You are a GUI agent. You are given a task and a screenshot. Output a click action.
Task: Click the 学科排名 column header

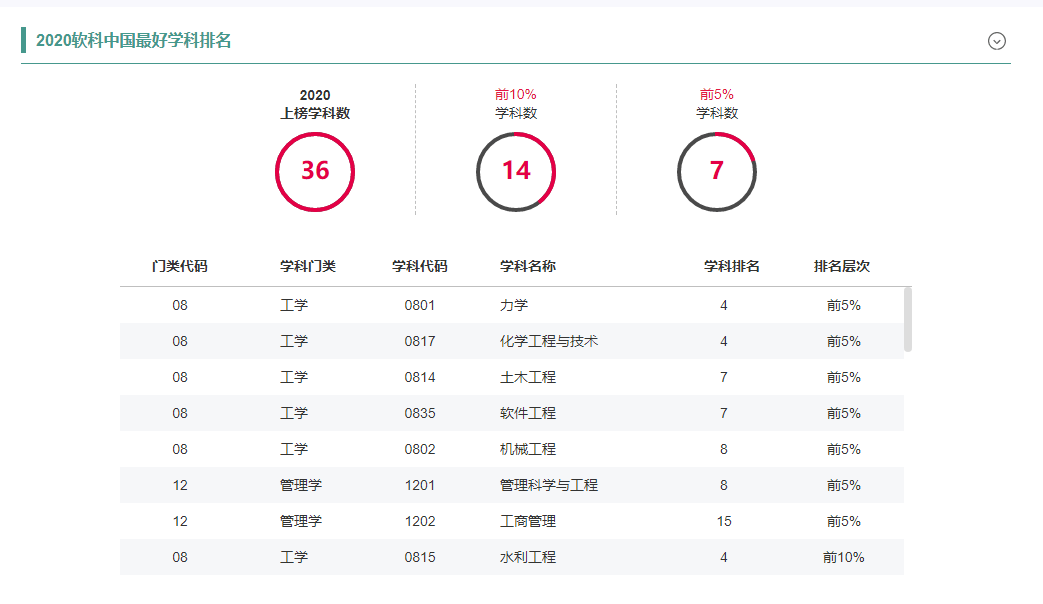[x=731, y=267]
